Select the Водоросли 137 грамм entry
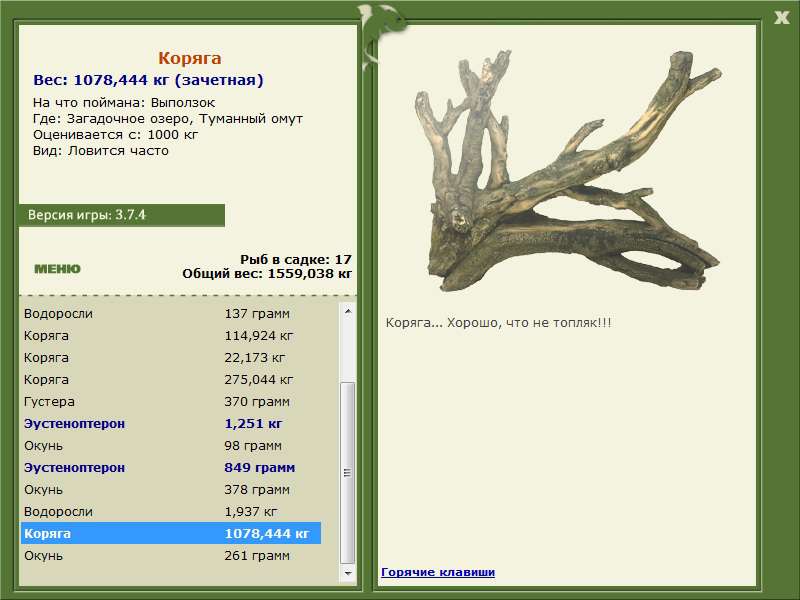The width and height of the screenshot is (800, 600). (x=171, y=313)
